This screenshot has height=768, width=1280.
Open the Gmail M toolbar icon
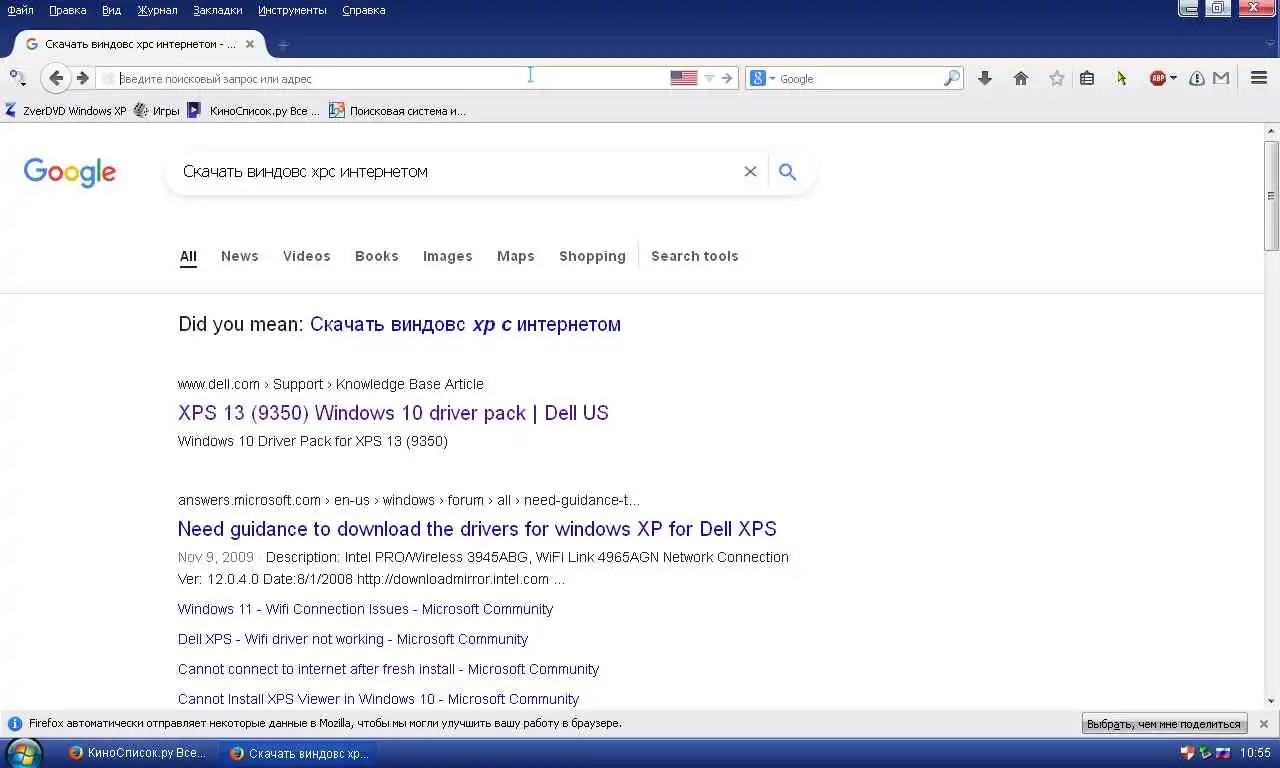pos(1221,78)
